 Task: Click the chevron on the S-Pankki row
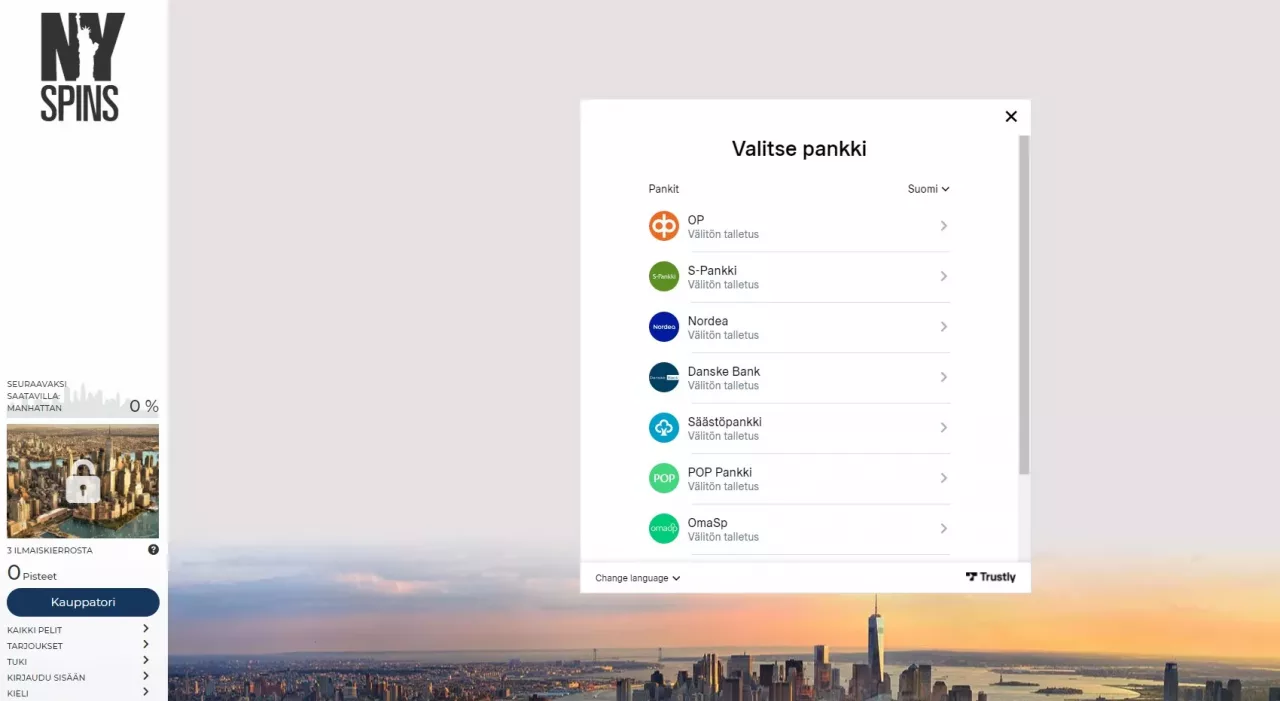pyautogui.click(x=944, y=276)
